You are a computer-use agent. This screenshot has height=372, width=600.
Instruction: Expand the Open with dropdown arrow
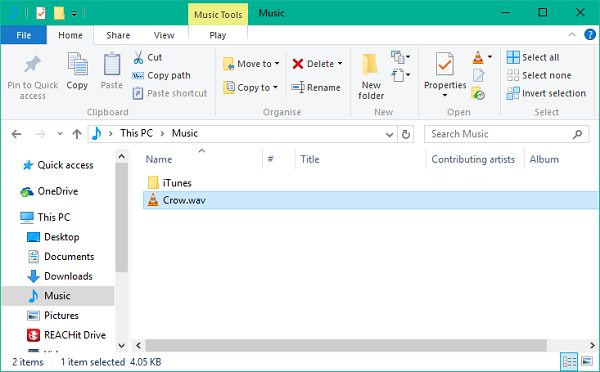point(490,57)
